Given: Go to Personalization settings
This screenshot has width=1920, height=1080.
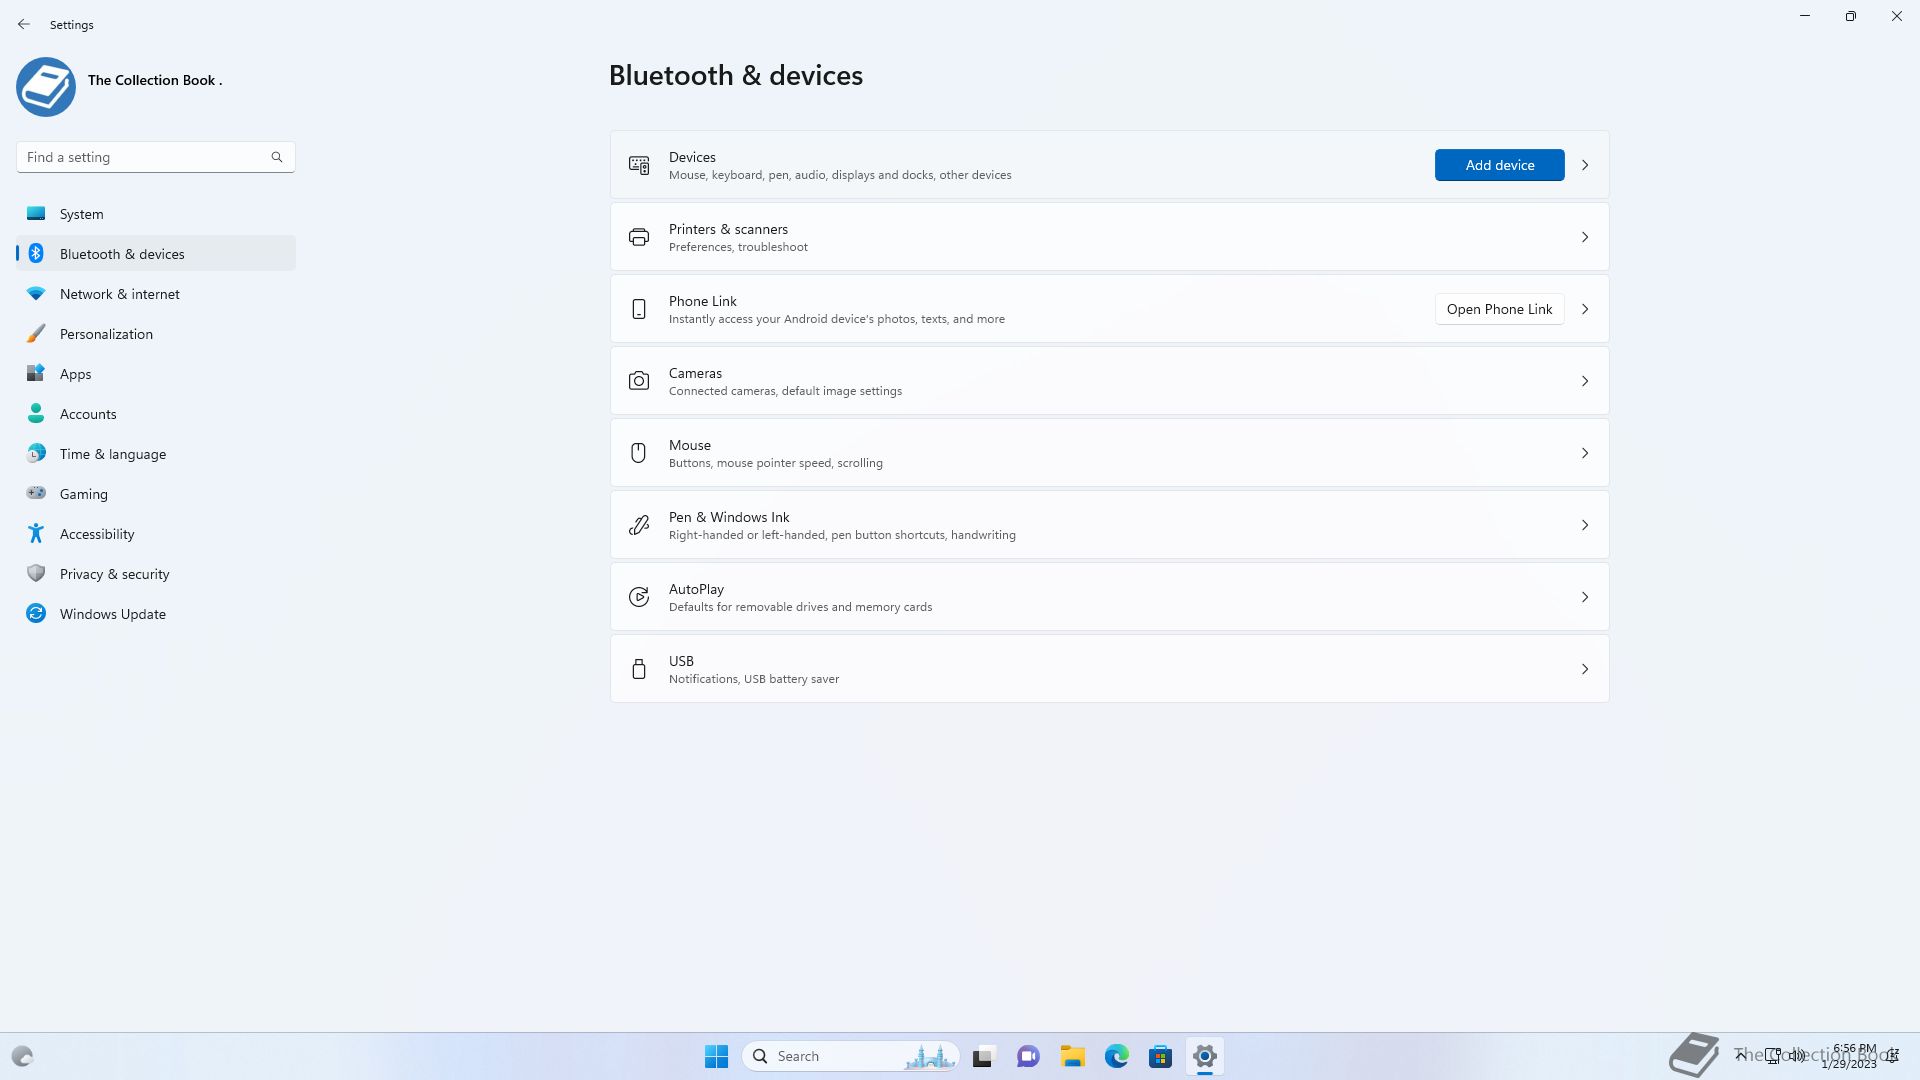Looking at the screenshot, I should click(x=156, y=334).
